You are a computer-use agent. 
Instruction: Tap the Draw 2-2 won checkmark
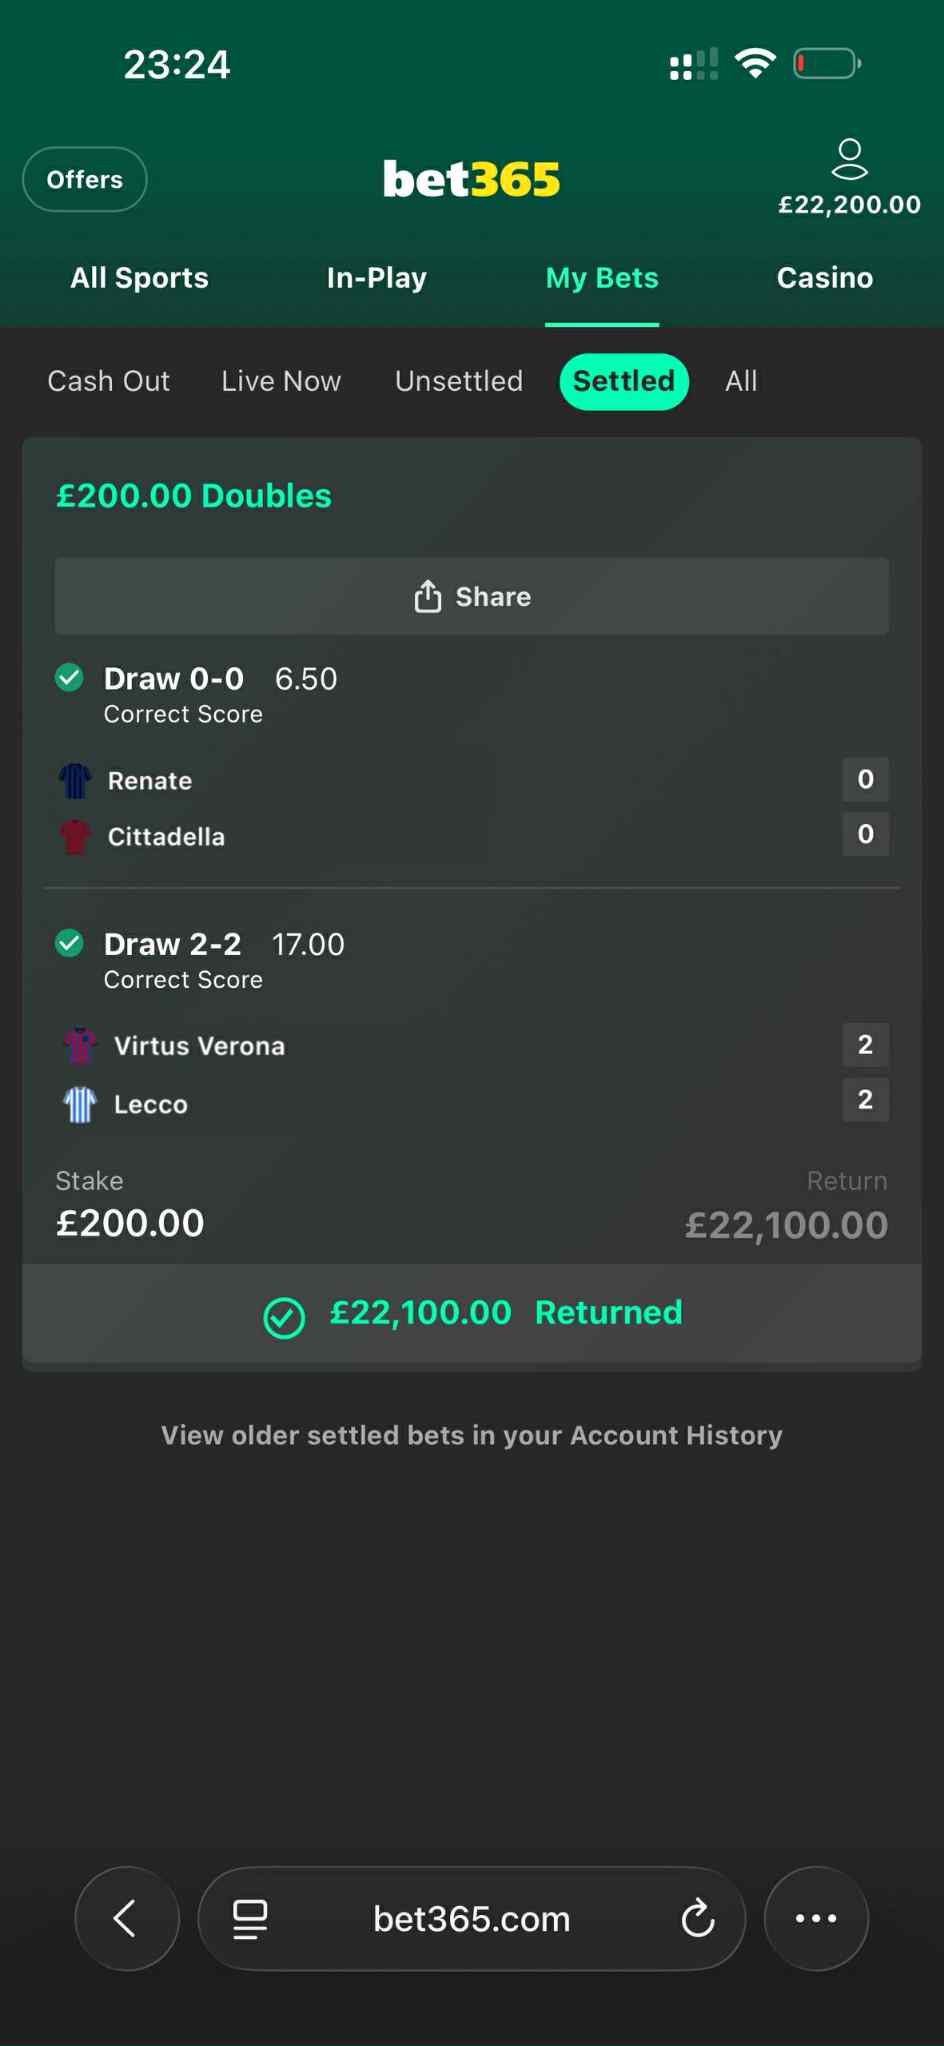69,943
